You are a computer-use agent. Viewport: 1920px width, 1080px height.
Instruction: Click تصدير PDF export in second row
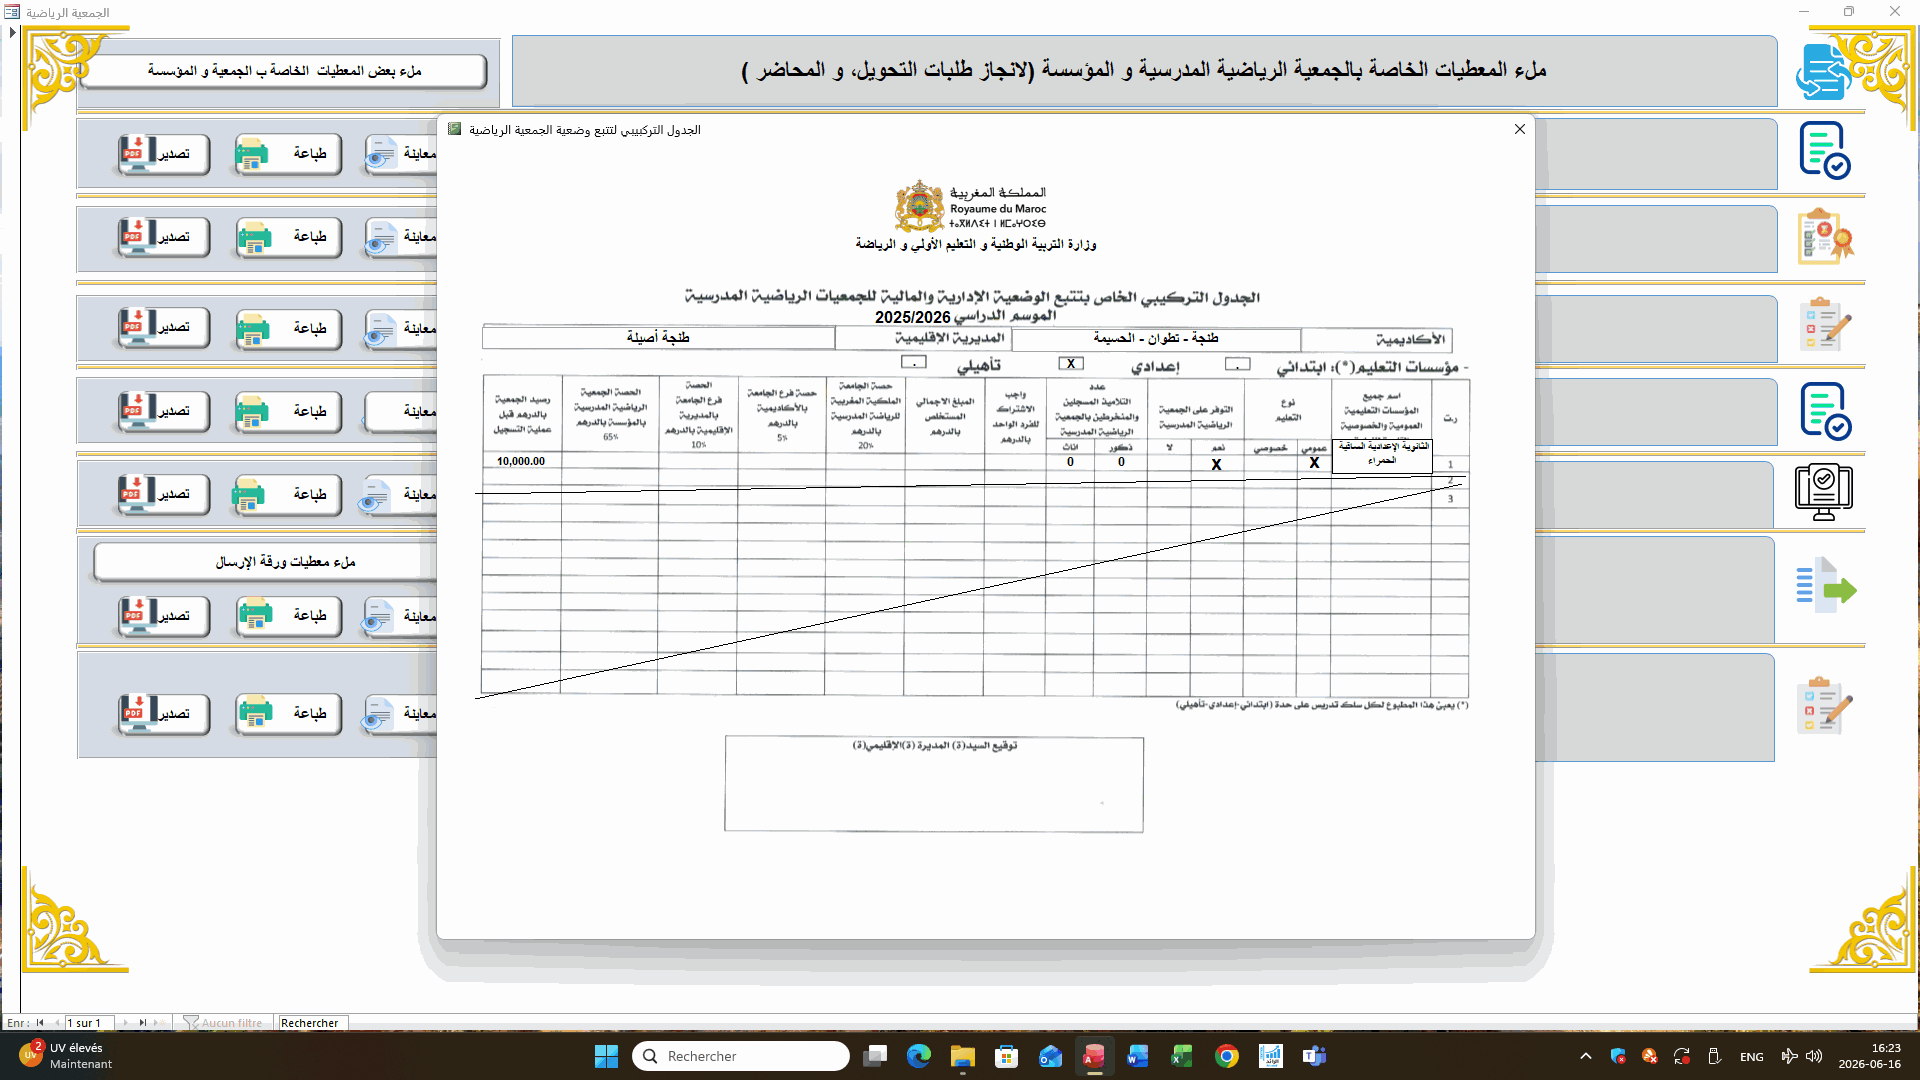pyautogui.click(x=164, y=236)
